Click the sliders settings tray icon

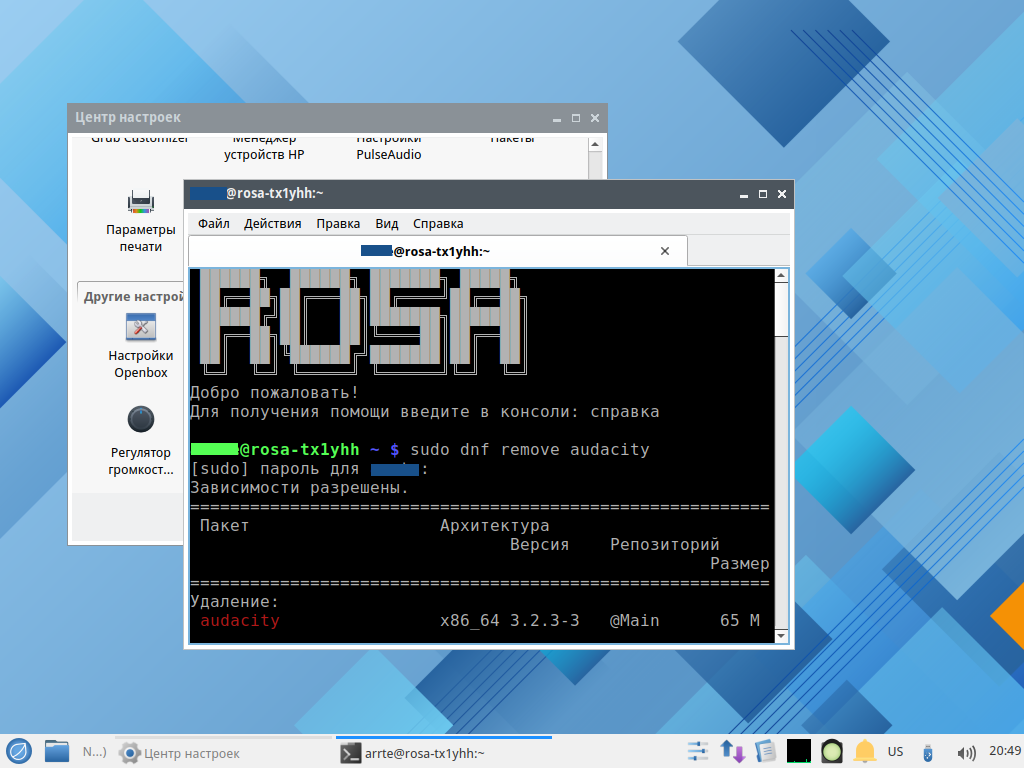tap(698, 751)
